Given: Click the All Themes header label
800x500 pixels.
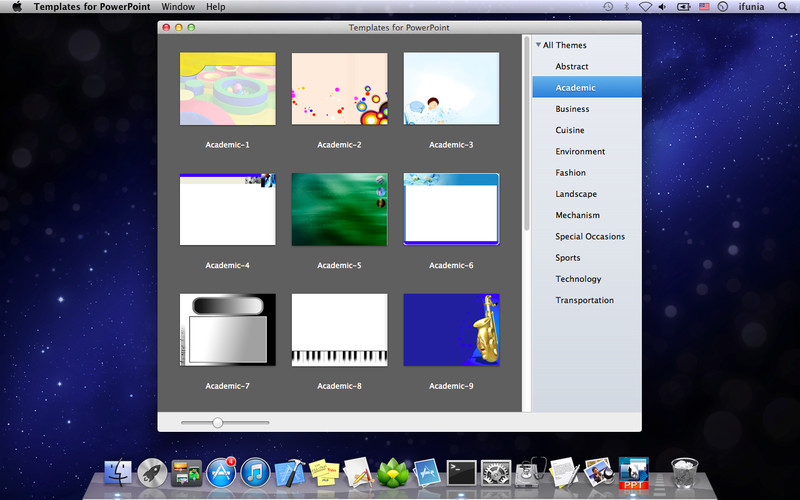Looking at the screenshot, I should (564, 45).
